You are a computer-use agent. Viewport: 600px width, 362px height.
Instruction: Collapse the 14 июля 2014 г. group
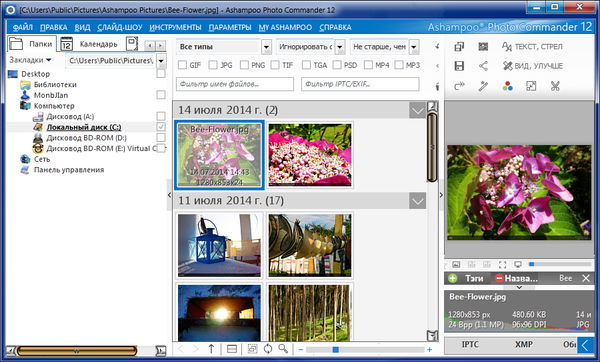pos(417,111)
